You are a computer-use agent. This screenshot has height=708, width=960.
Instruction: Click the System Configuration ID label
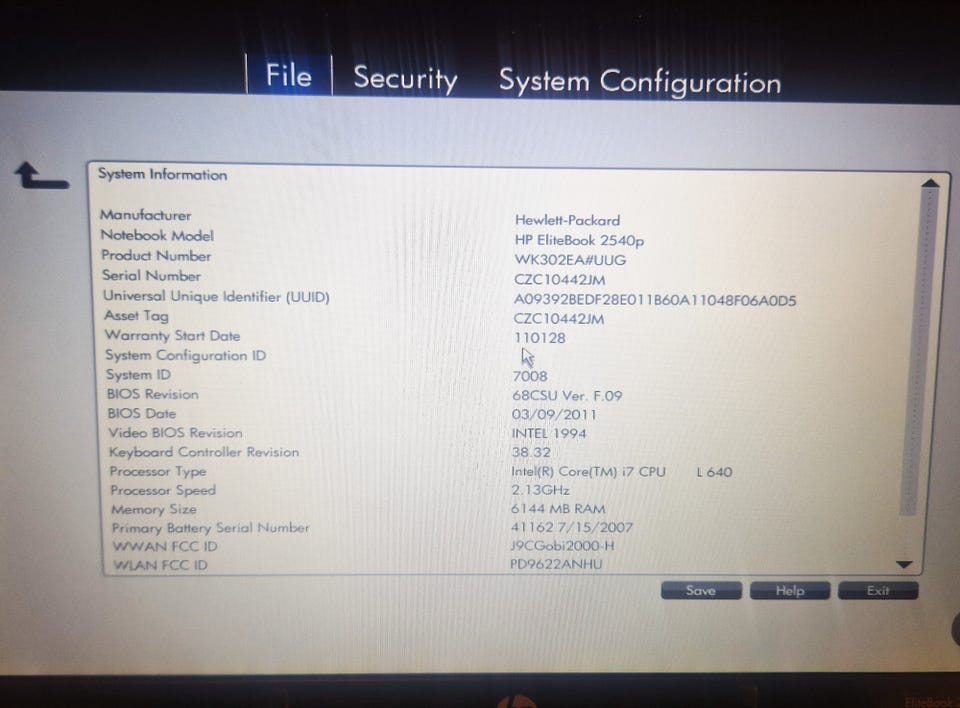coord(186,355)
